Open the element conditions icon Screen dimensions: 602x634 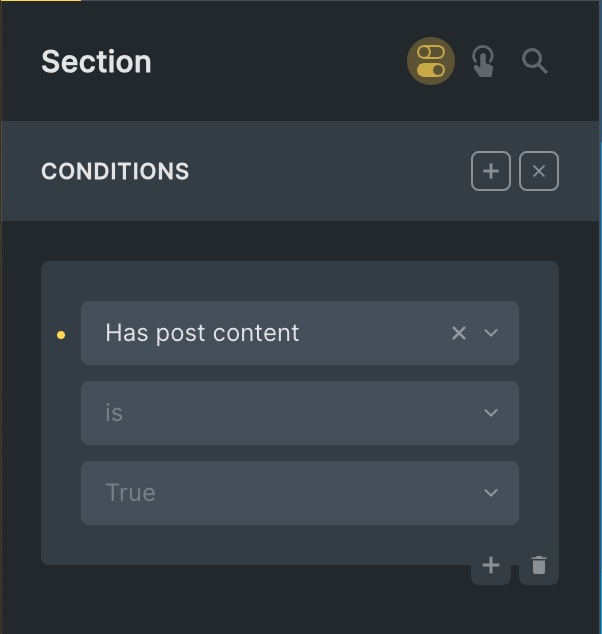pyautogui.click(x=431, y=62)
